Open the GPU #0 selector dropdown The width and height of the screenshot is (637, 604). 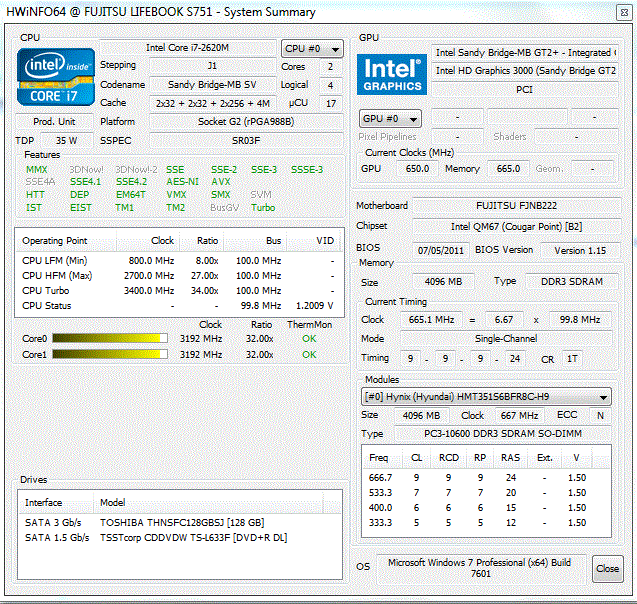coord(390,119)
